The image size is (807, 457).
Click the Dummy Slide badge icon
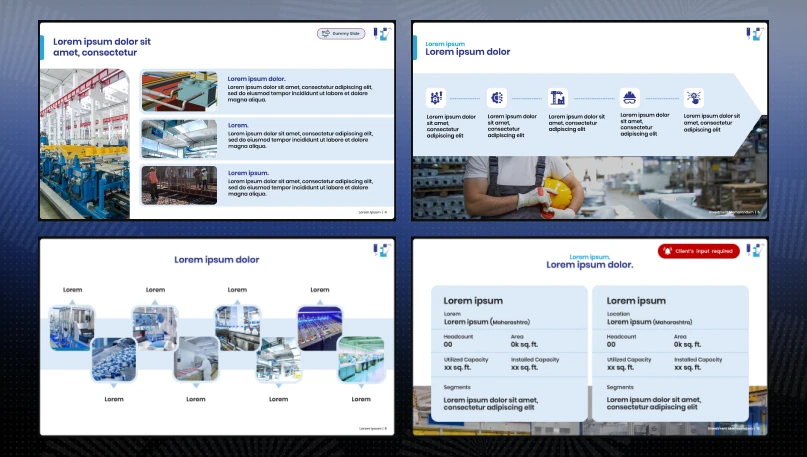325,33
